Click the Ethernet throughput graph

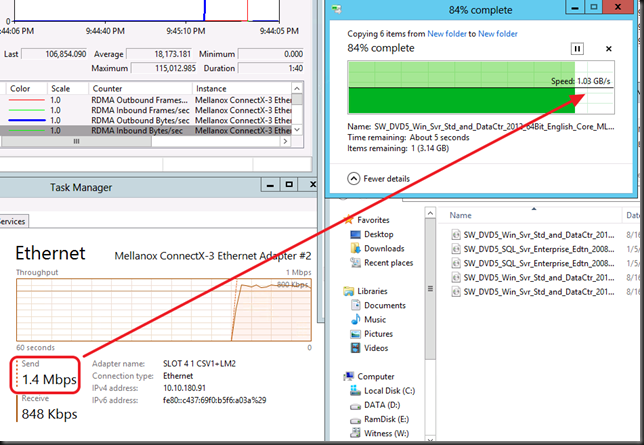[x=164, y=310]
